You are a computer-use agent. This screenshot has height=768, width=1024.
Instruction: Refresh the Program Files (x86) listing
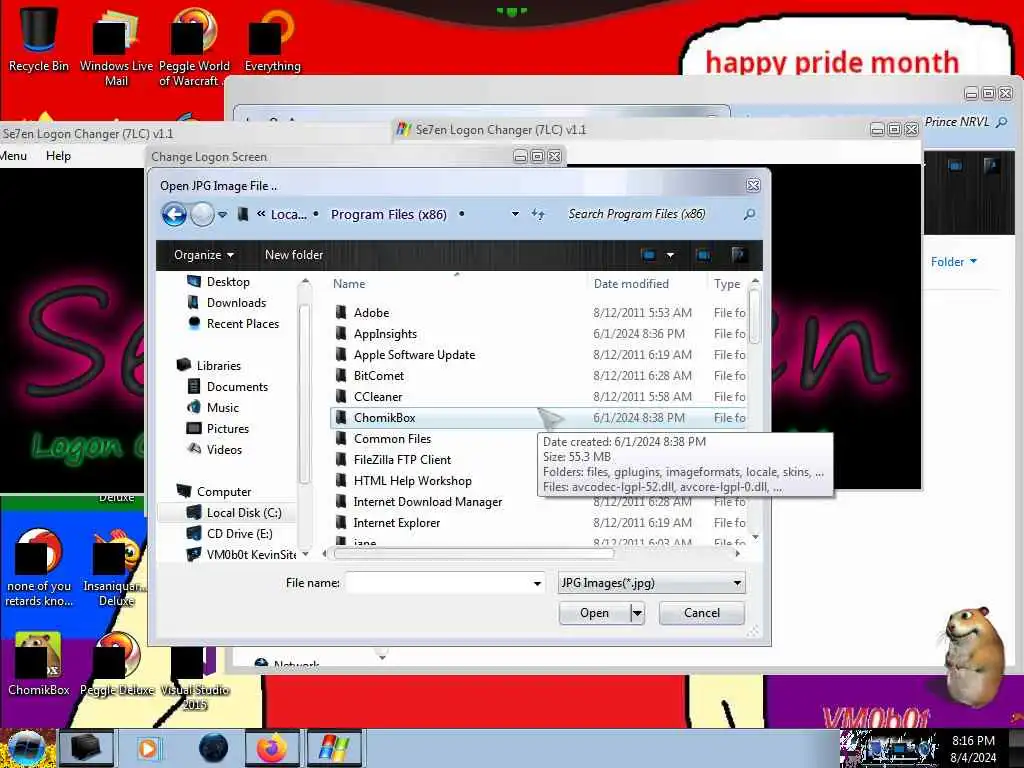point(538,214)
